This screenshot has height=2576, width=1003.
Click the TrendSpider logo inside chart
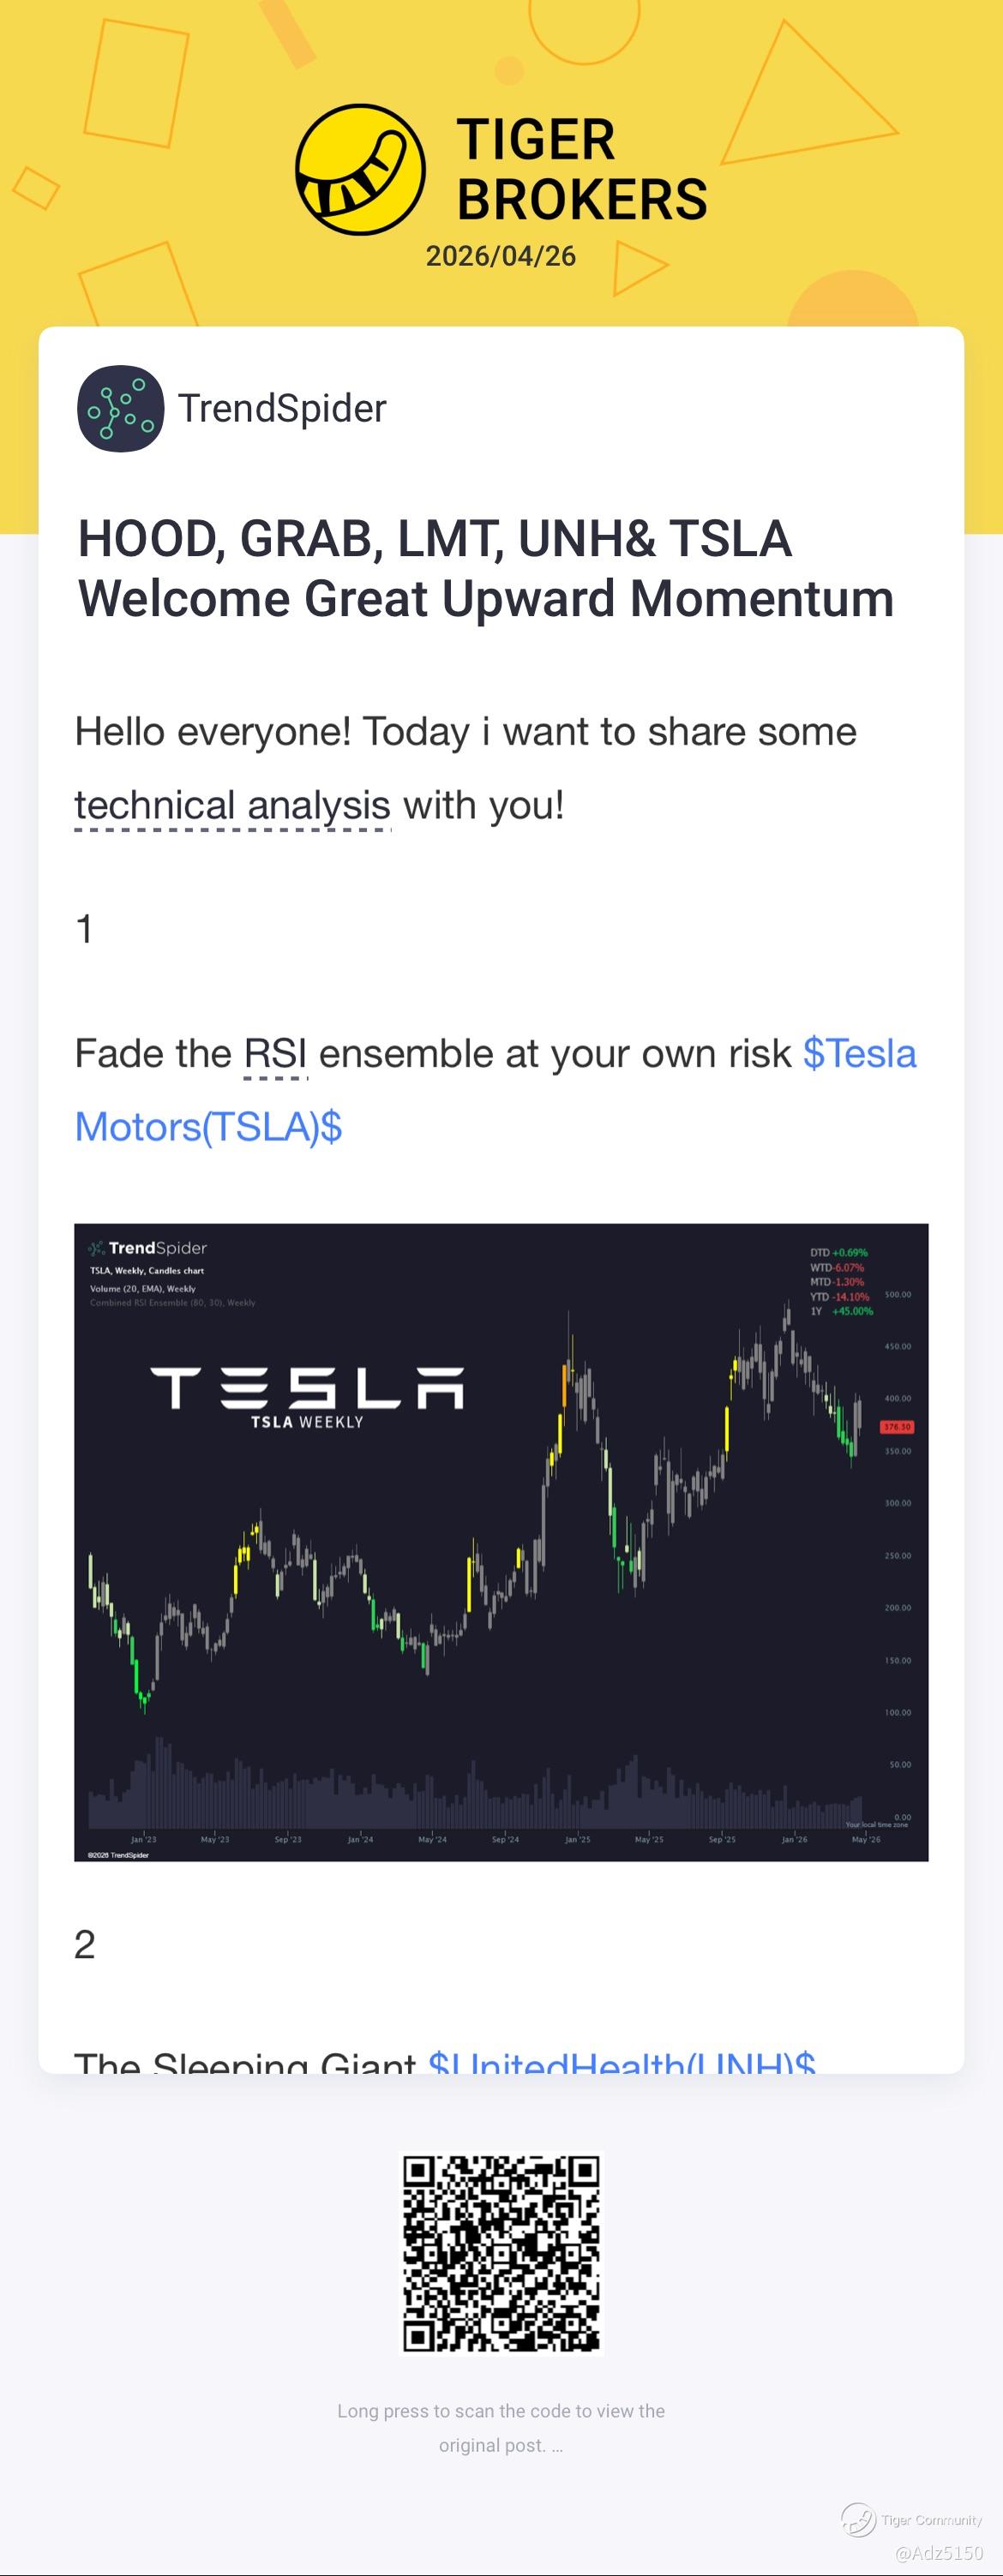point(147,1248)
